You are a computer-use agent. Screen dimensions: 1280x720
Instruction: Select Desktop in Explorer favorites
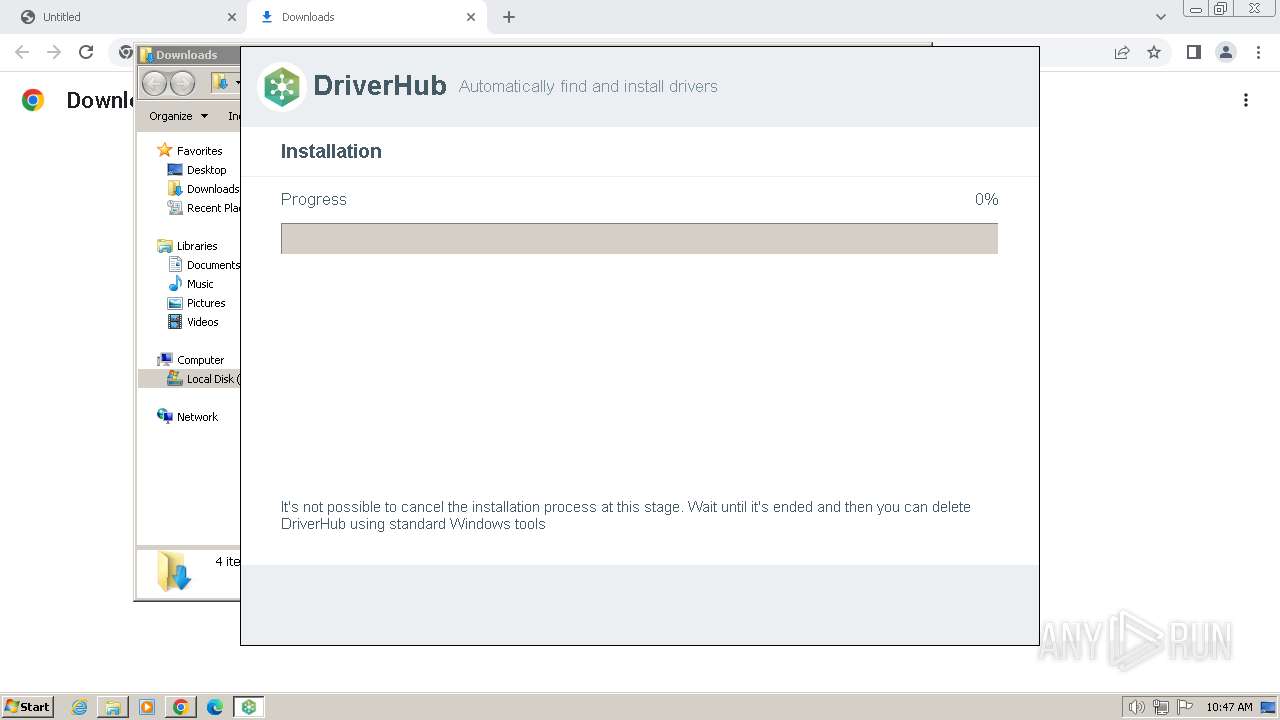(x=197, y=170)
